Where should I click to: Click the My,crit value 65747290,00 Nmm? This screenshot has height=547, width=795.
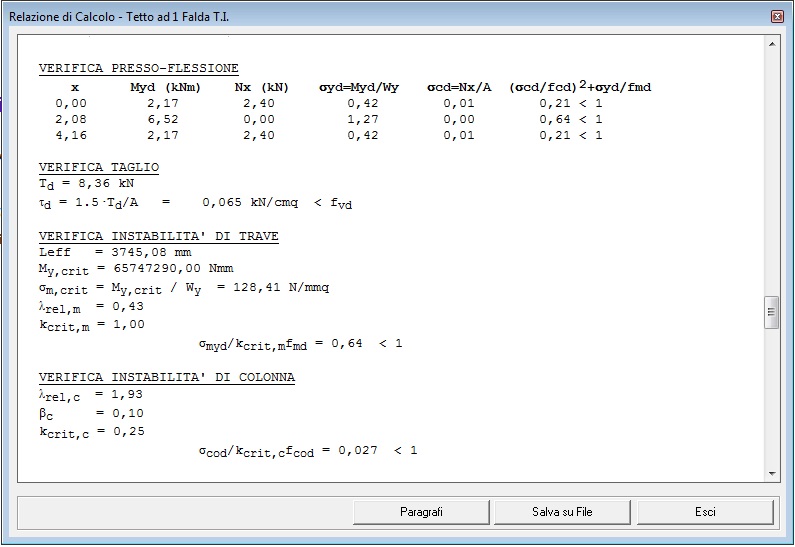[x=173, y=268]
